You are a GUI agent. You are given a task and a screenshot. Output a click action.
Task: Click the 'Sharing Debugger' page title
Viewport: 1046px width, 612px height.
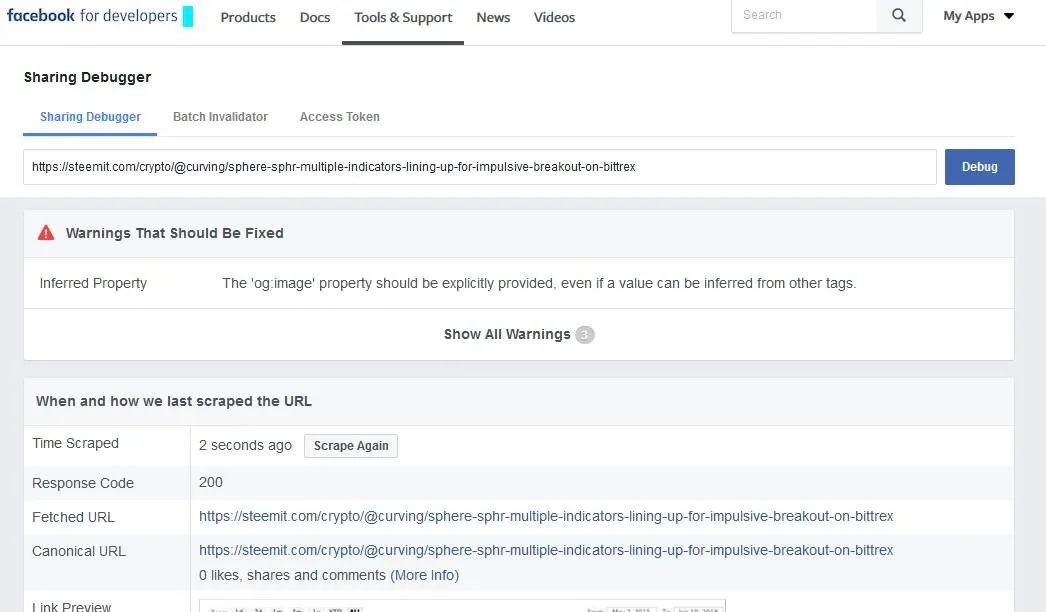point(87,77)
